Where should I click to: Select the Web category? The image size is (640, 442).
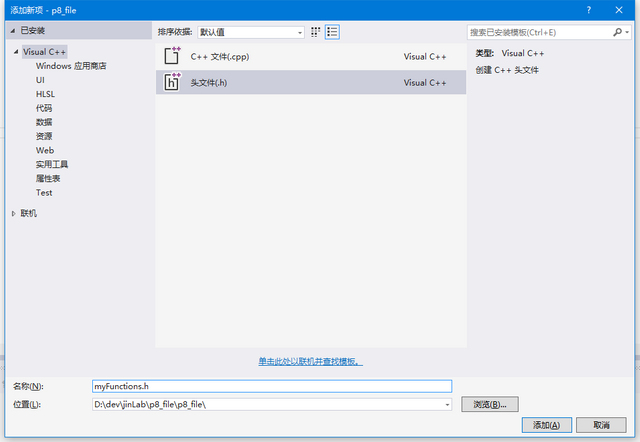pos(45,150)
